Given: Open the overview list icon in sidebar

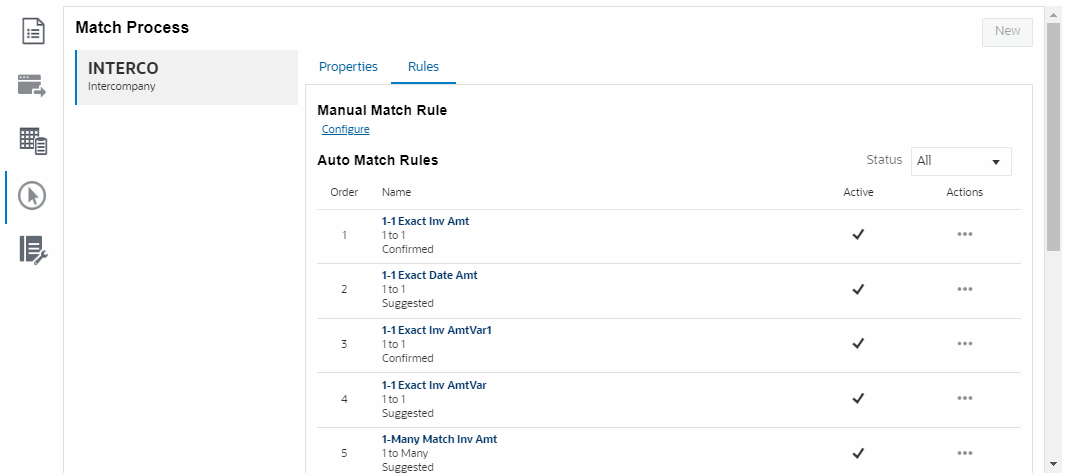Looking at the screenshot, I should point(33,31).
